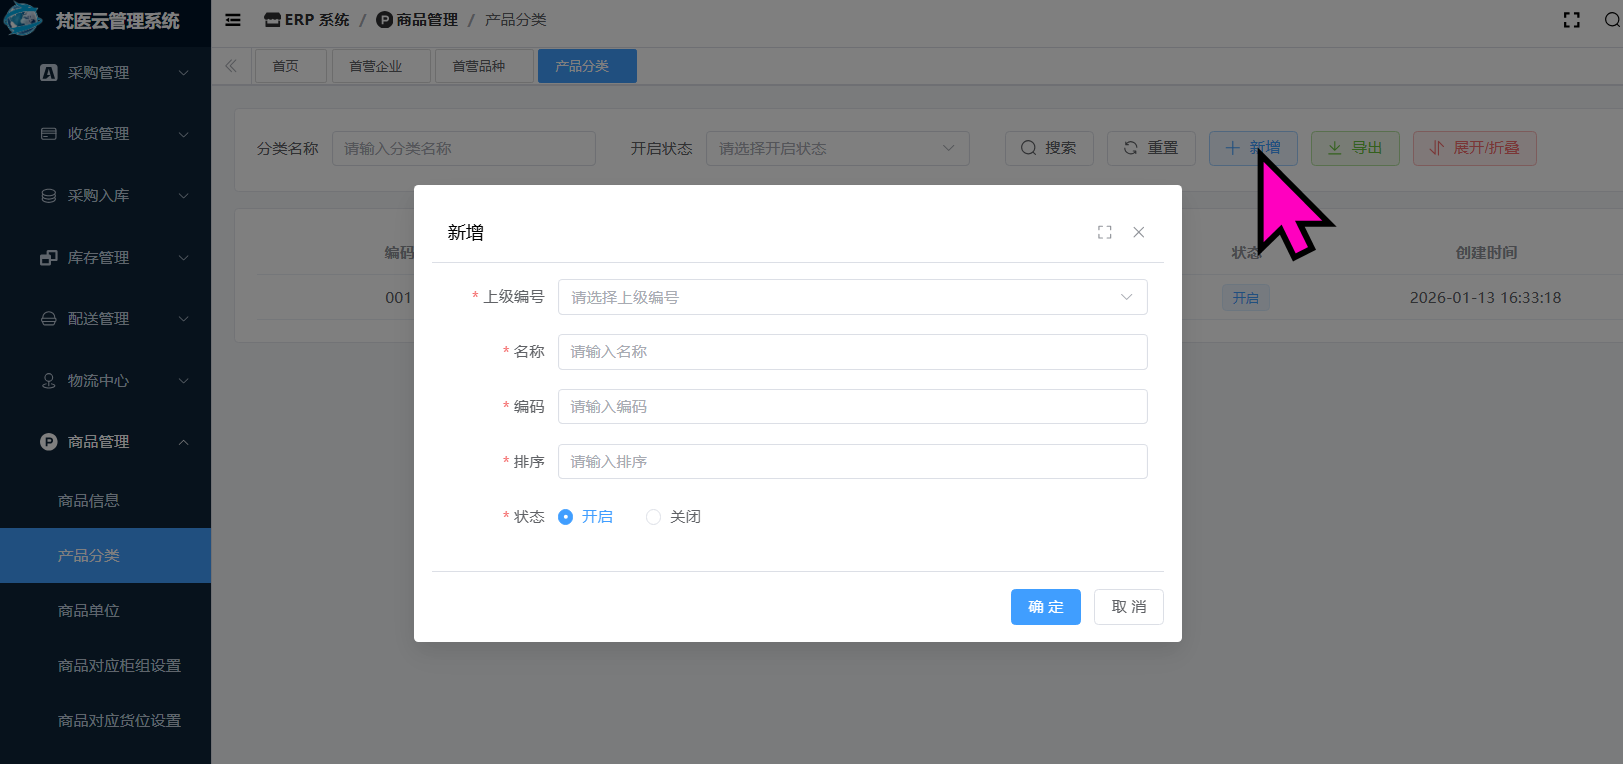Collapse the 商品管理 sidebar menu
Screen dimensions: 1623x764
[183, 442]
